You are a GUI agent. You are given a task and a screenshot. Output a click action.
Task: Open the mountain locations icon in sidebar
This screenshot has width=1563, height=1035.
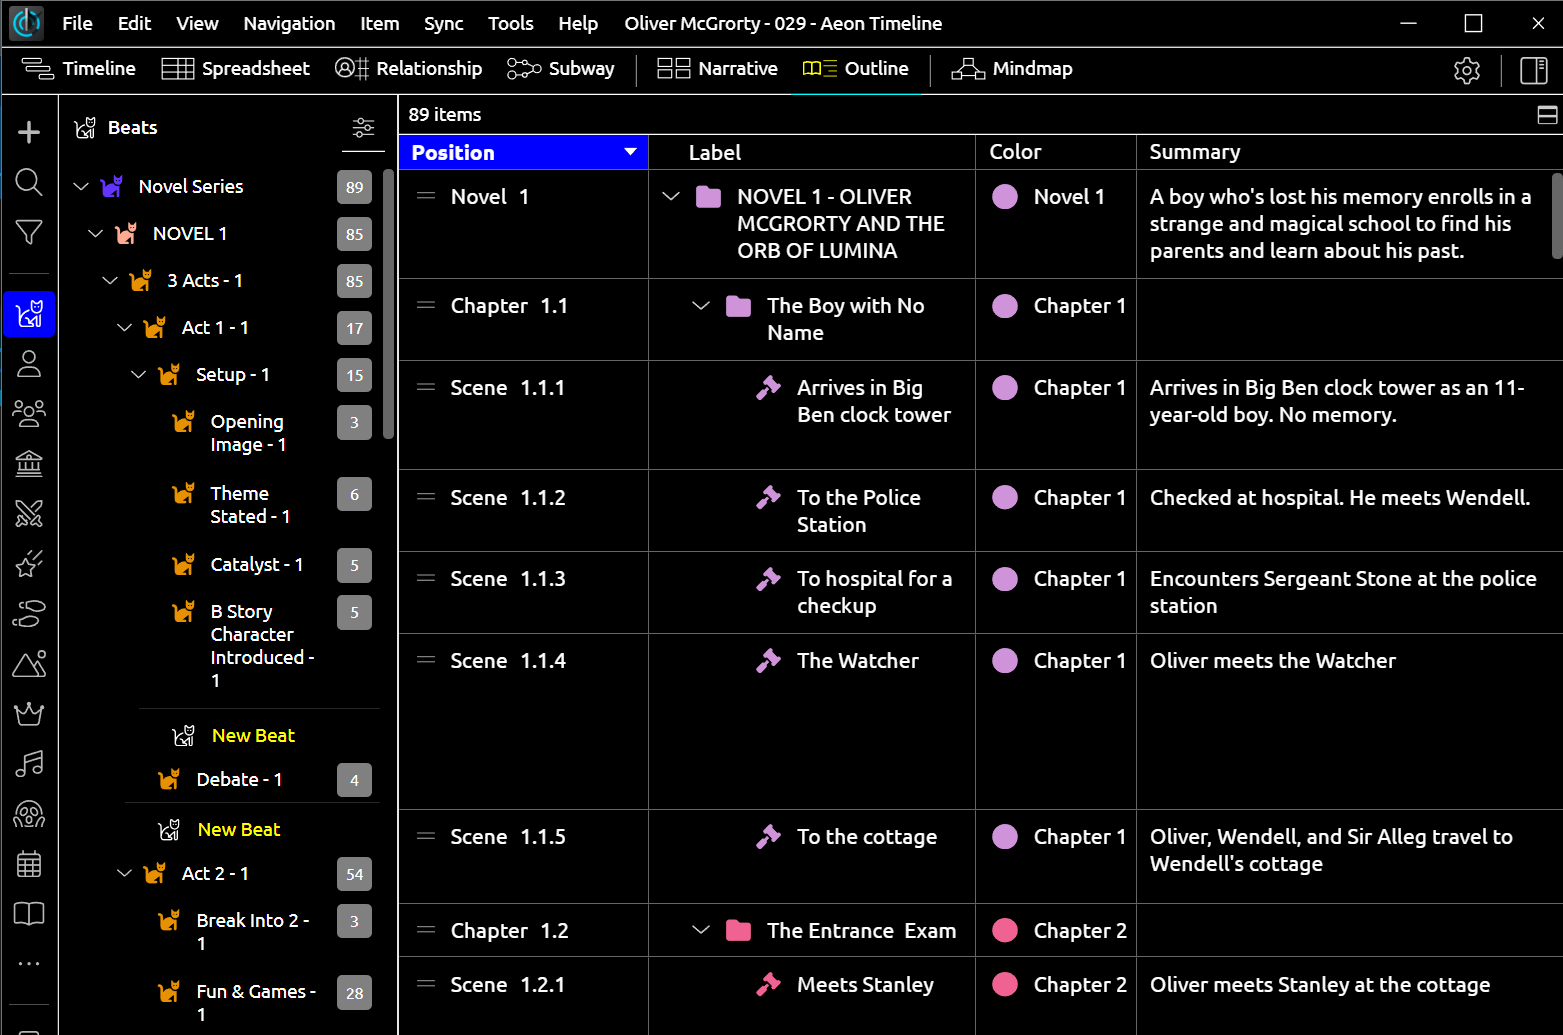(29, 664)
